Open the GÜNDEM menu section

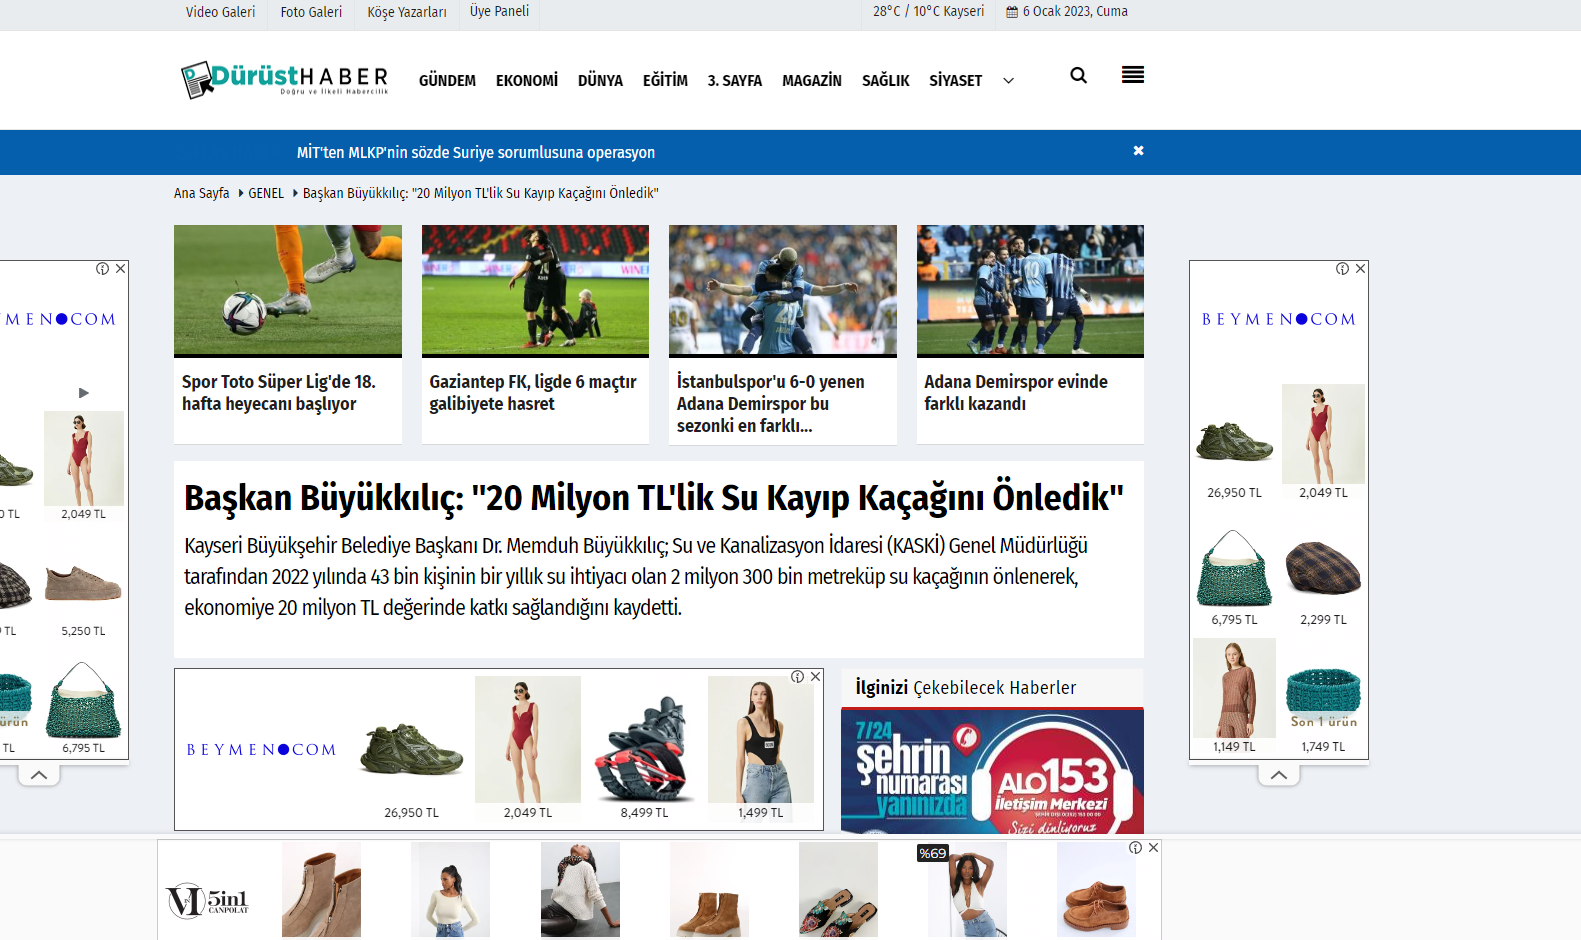(x=447, y=81)
